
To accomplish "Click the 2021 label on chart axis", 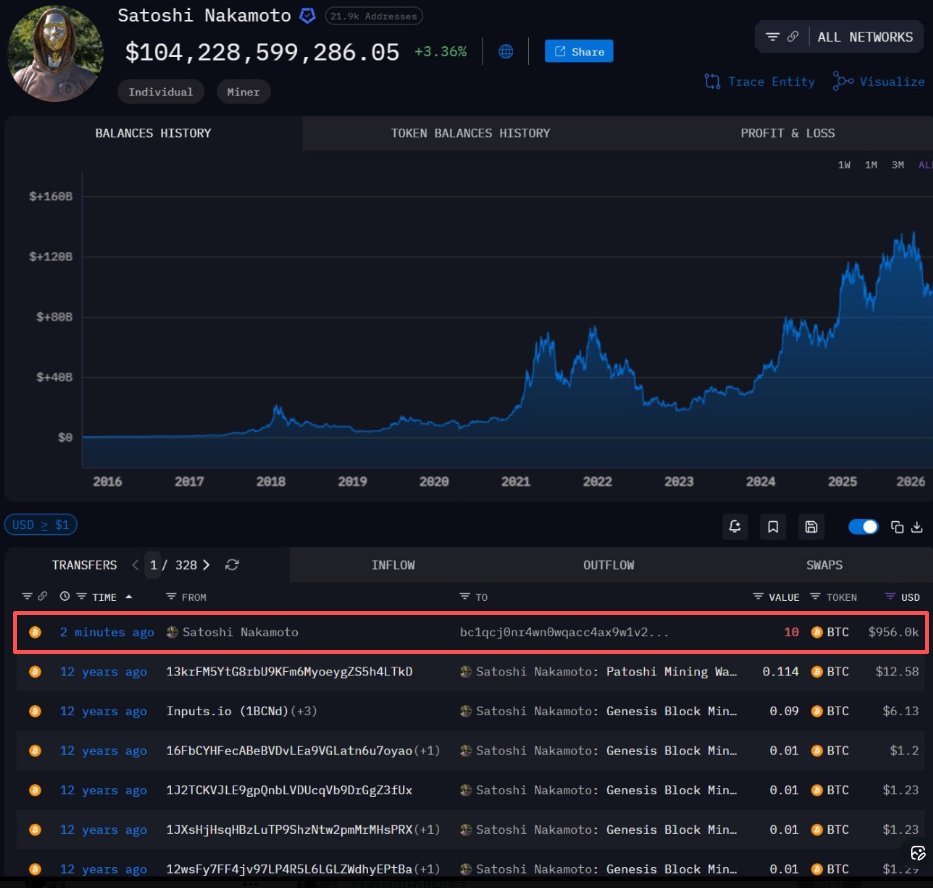I will tap(515, 481).
